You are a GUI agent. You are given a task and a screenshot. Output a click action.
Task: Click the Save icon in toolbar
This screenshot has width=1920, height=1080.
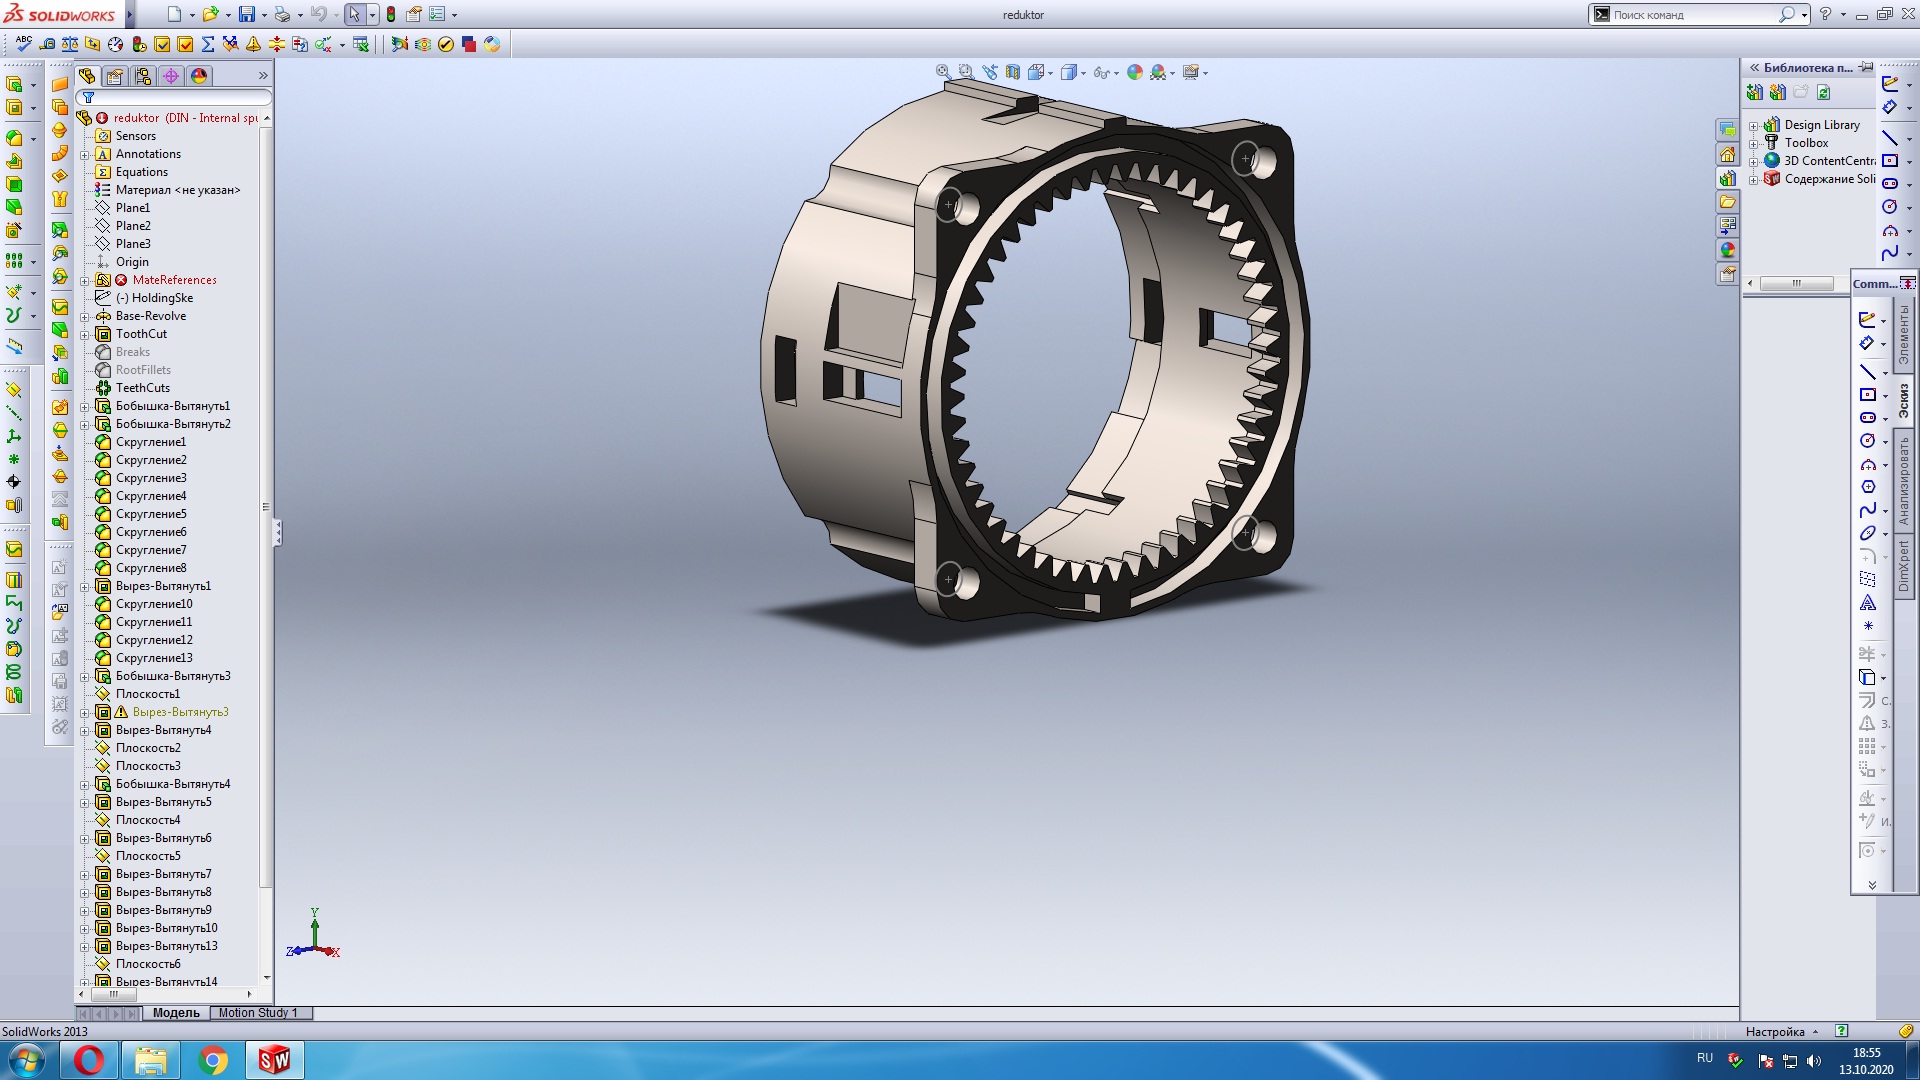point(246,15)
